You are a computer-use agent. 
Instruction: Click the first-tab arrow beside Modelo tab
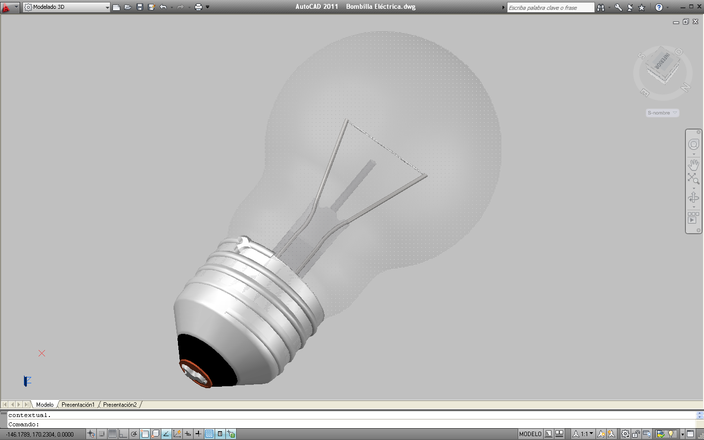[5, 405]
